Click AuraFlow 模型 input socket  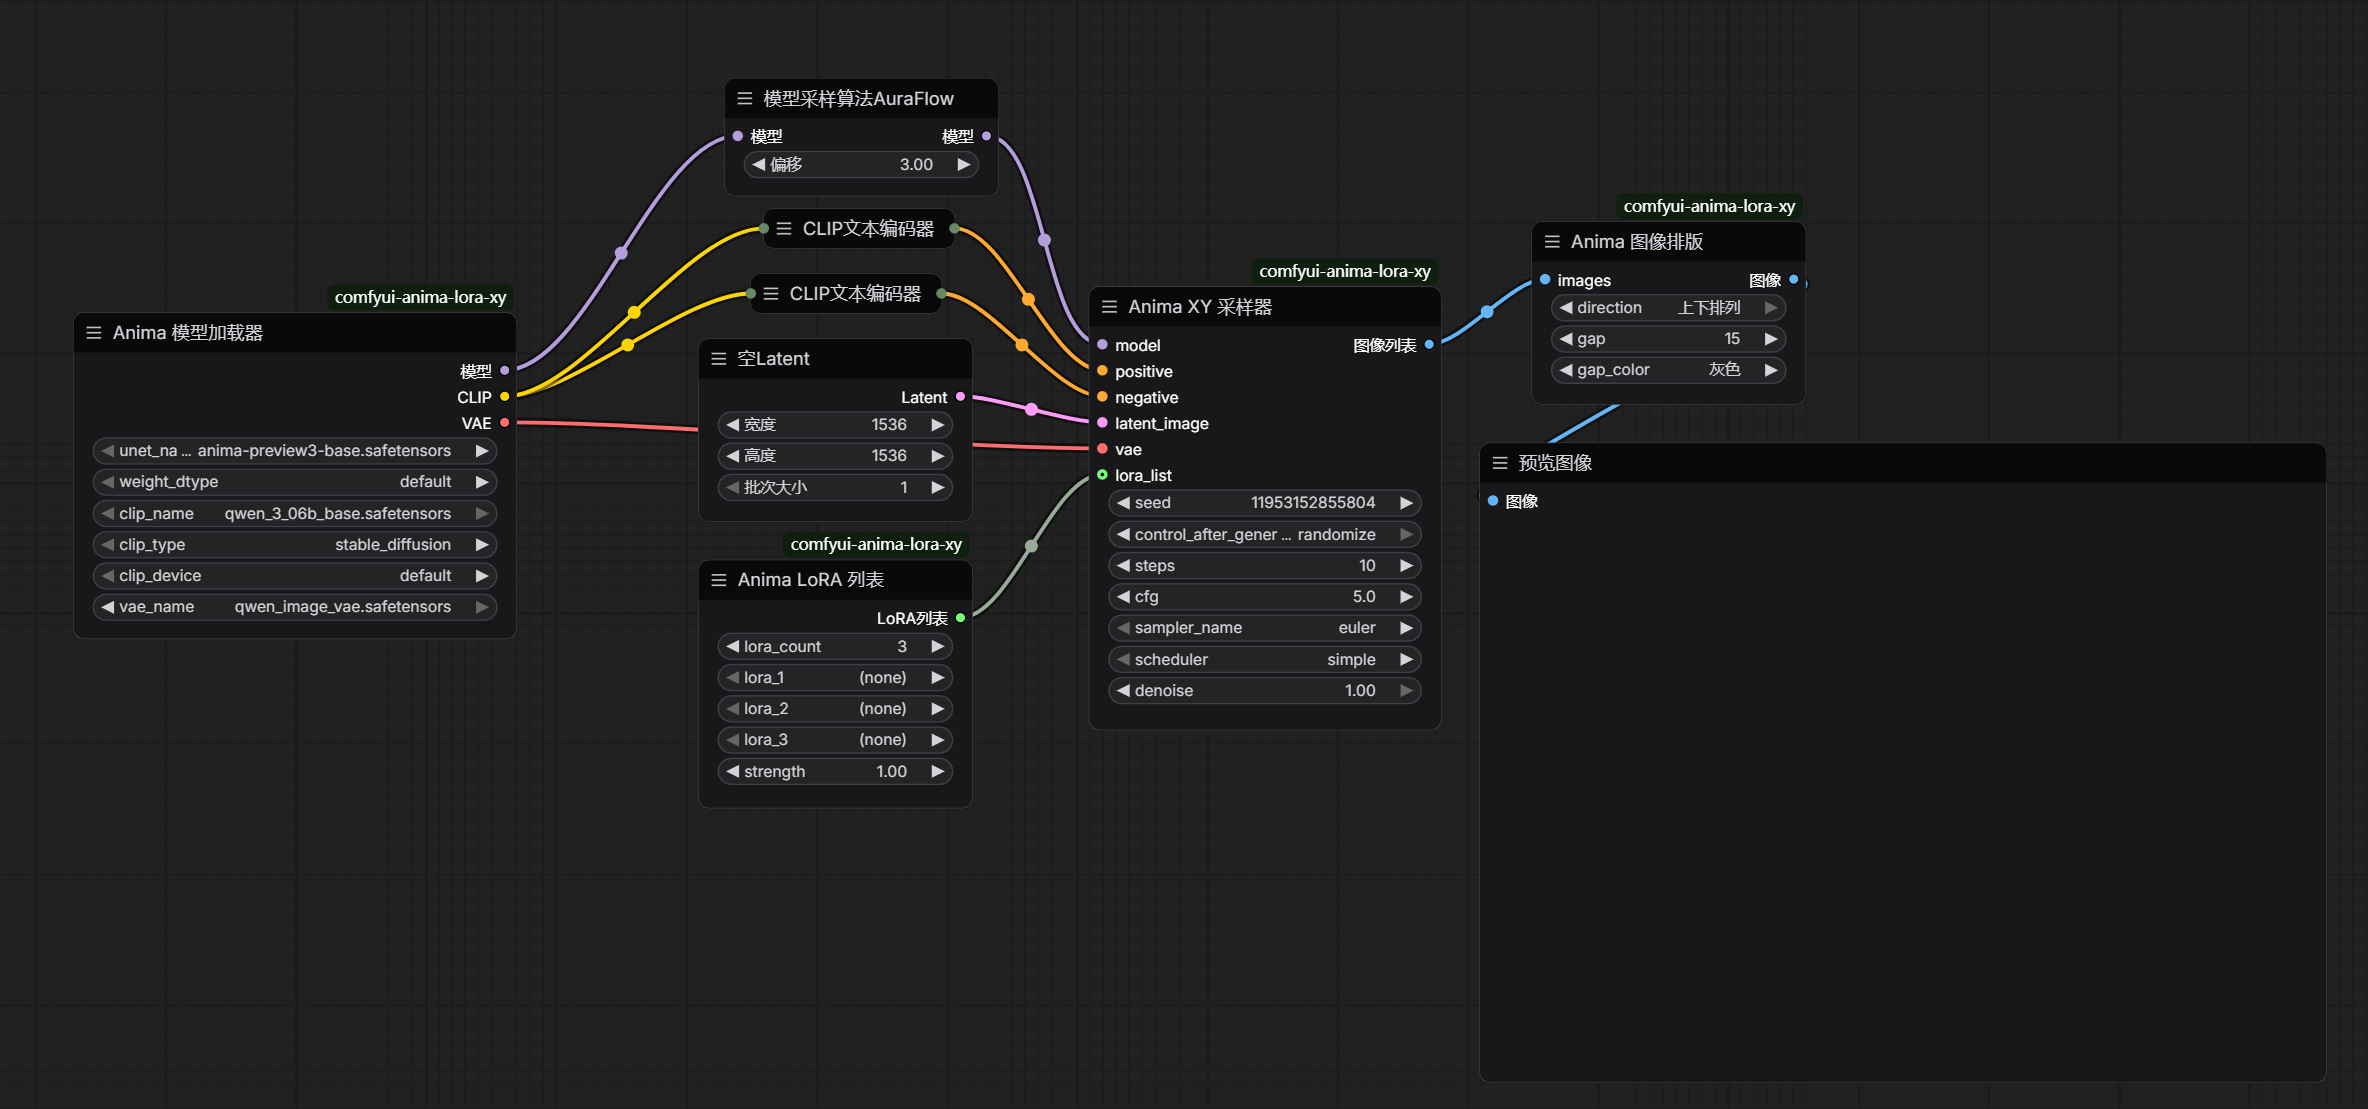click(738, 136)
